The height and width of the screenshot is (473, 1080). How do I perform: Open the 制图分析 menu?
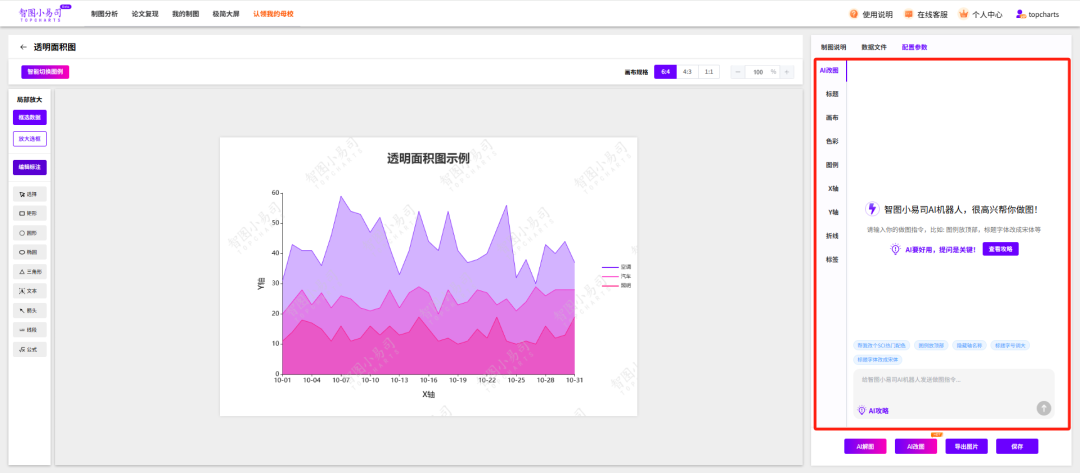[x=104, y=14]
